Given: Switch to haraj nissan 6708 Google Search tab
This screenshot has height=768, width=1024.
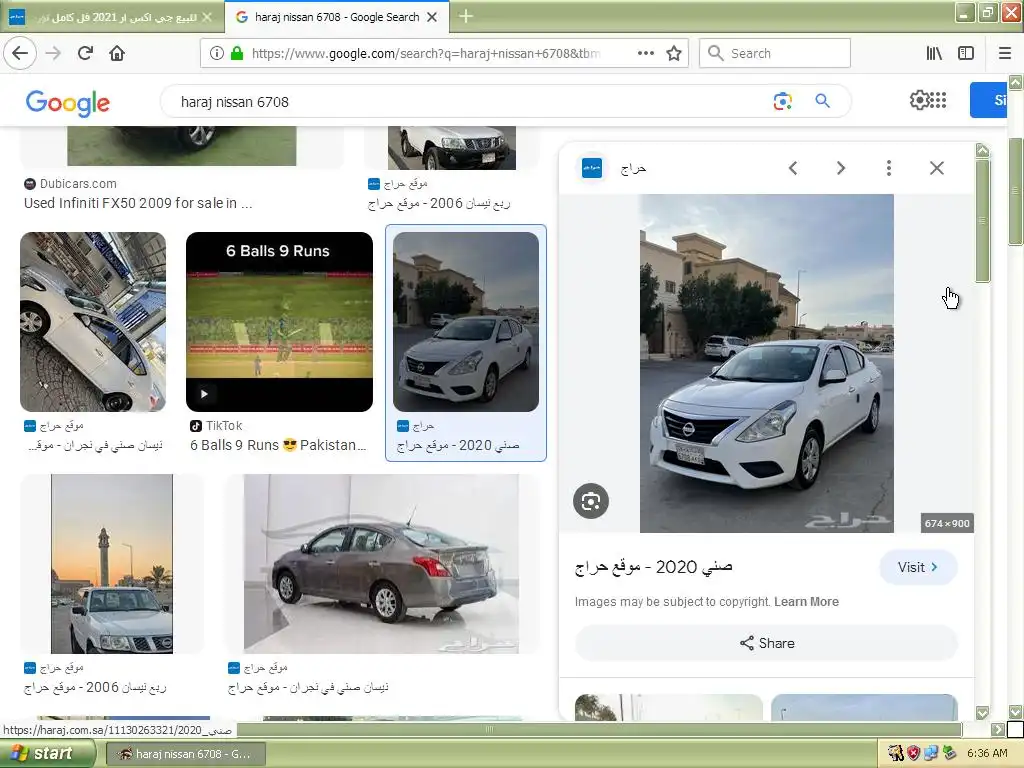Looking at the screenshot, I should (336, 17).
